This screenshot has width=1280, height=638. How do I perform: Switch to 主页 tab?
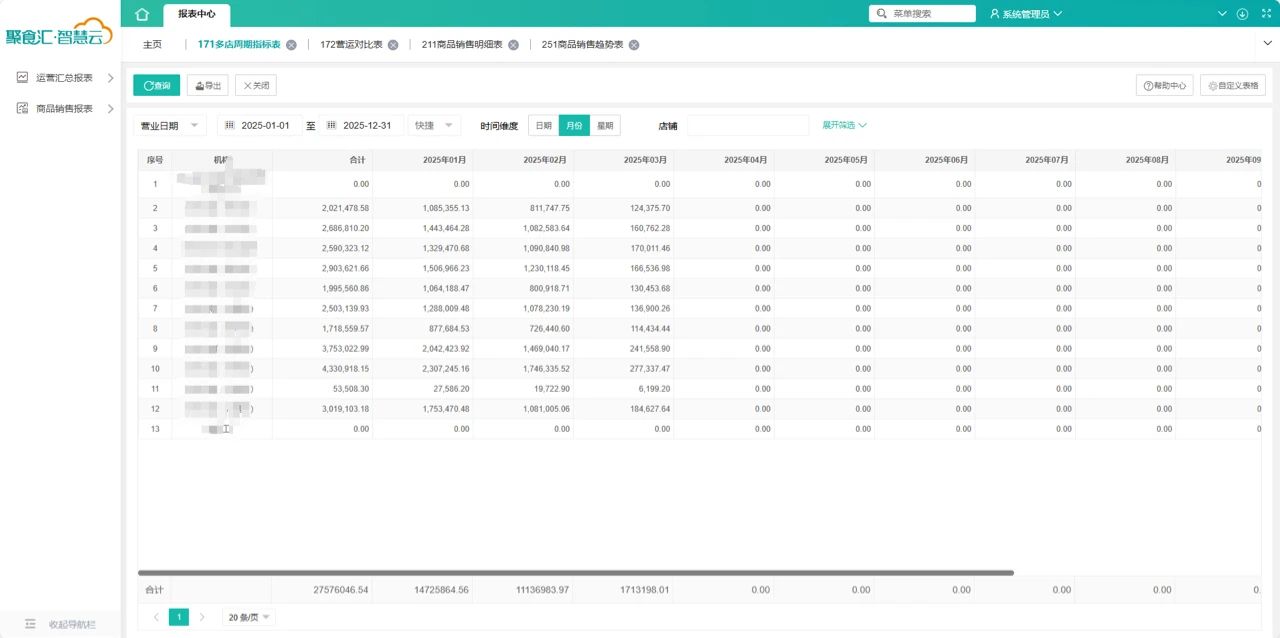pyautogui.click(x=152, y=45)
